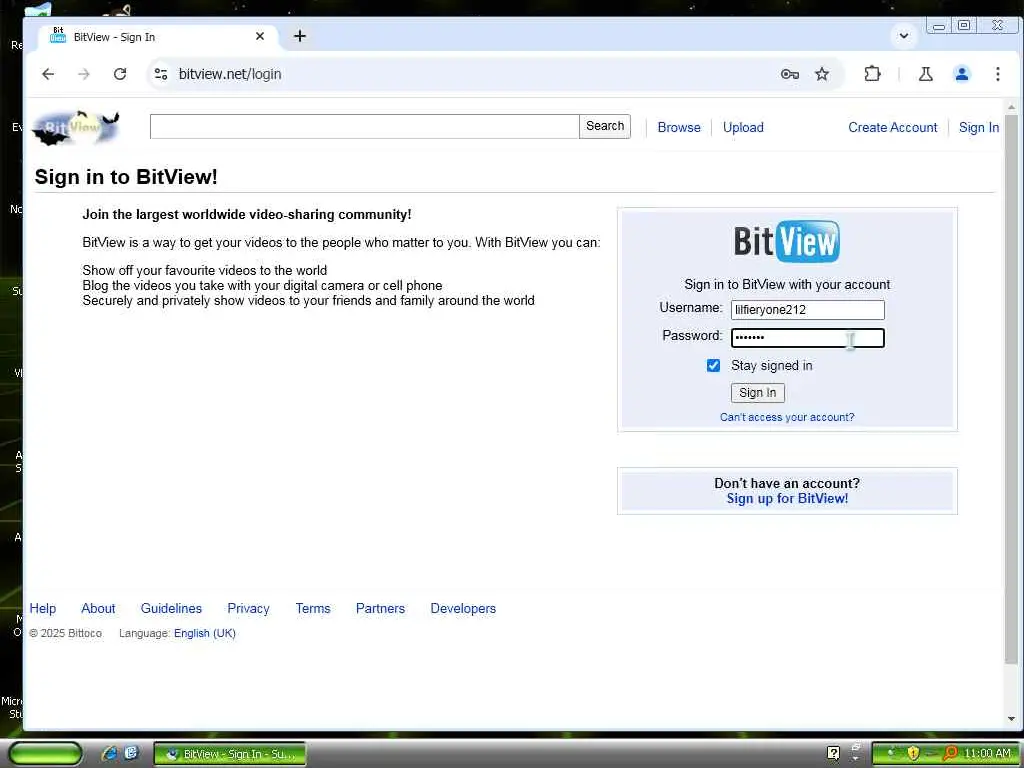Expand the tab search dropdown arrow
Viewport: 1024px width, 768px height.
click(x=904, y=36)
